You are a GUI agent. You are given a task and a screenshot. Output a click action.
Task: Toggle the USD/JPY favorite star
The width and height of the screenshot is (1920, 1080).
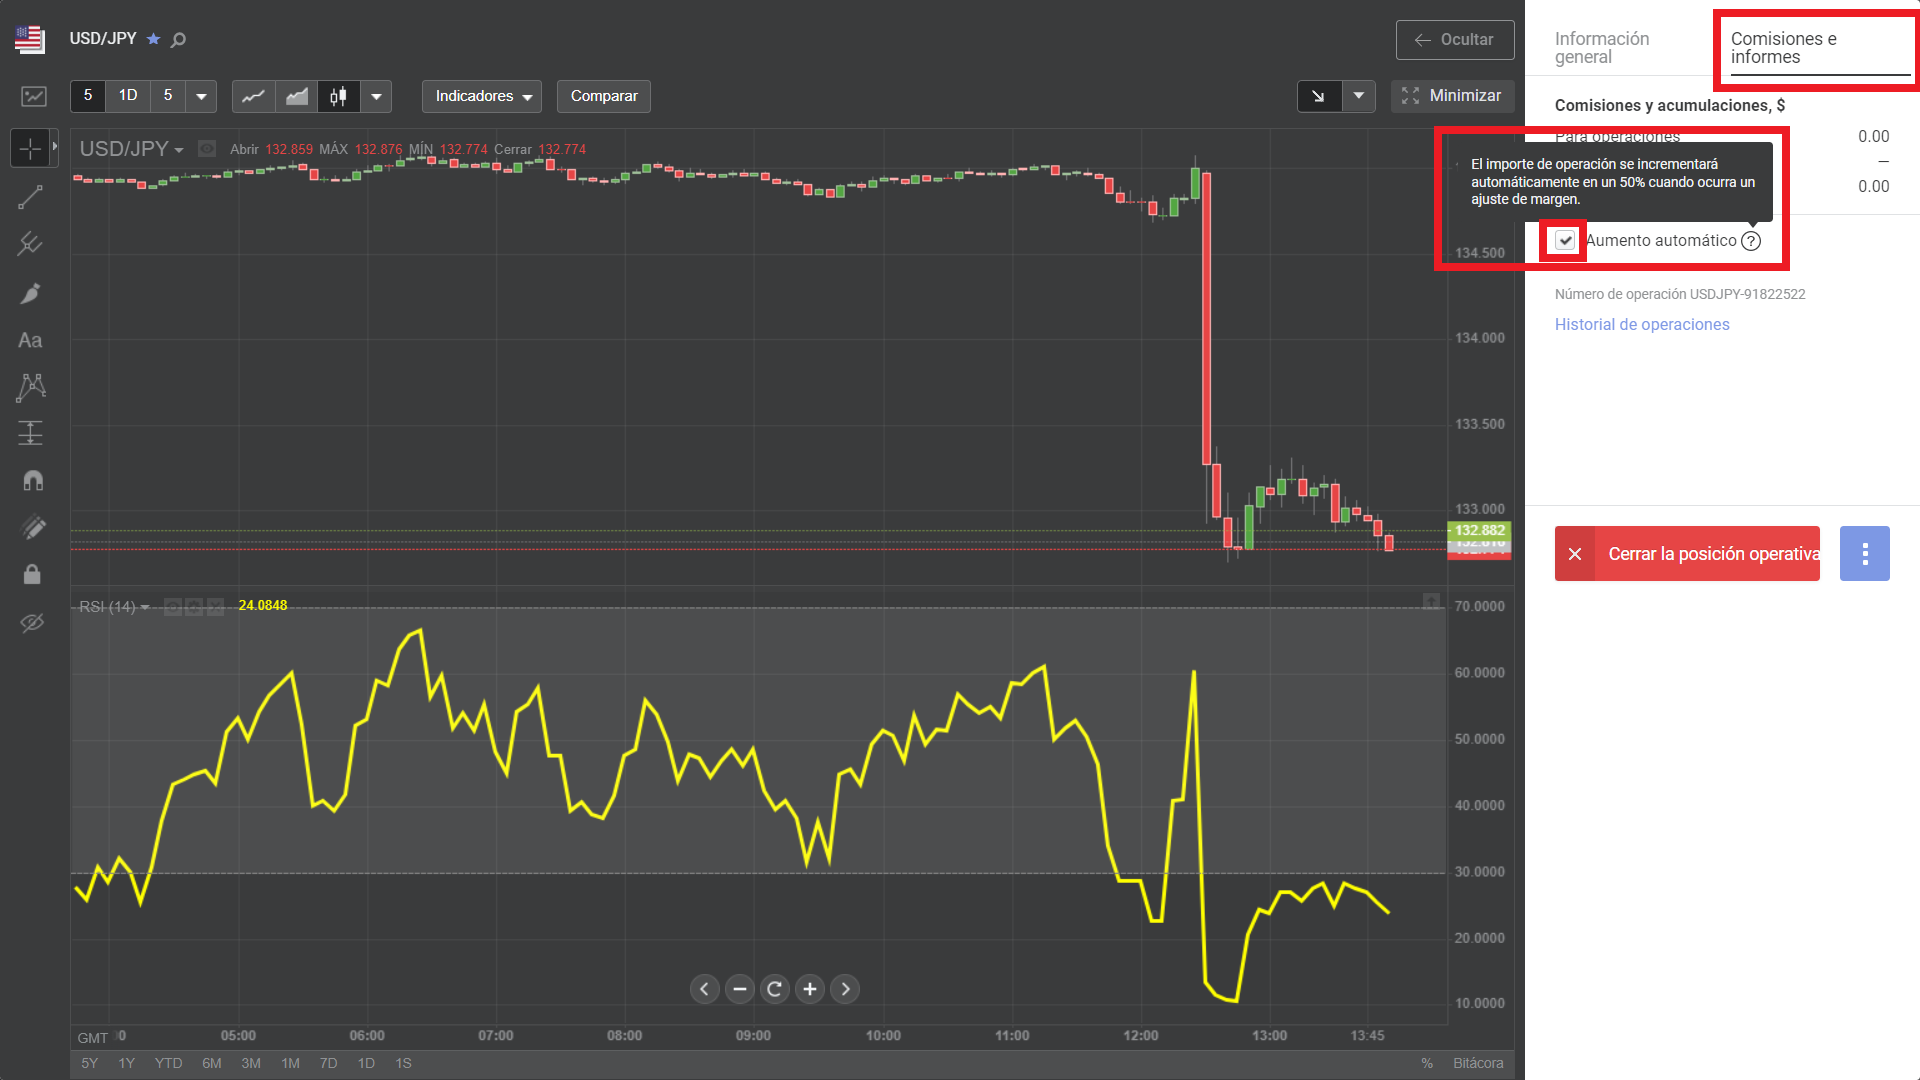coord(153,39)
